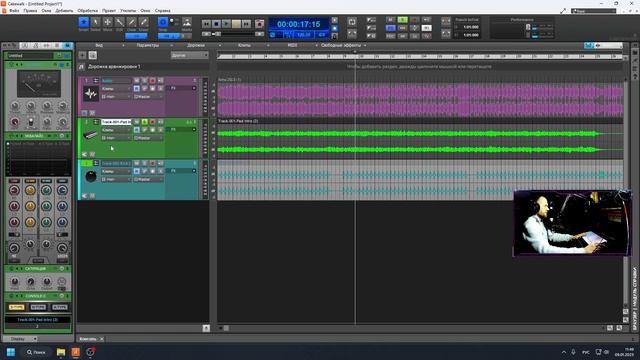
Task: Click the Rewind to start transport button
Action: (x=207, y=24)
